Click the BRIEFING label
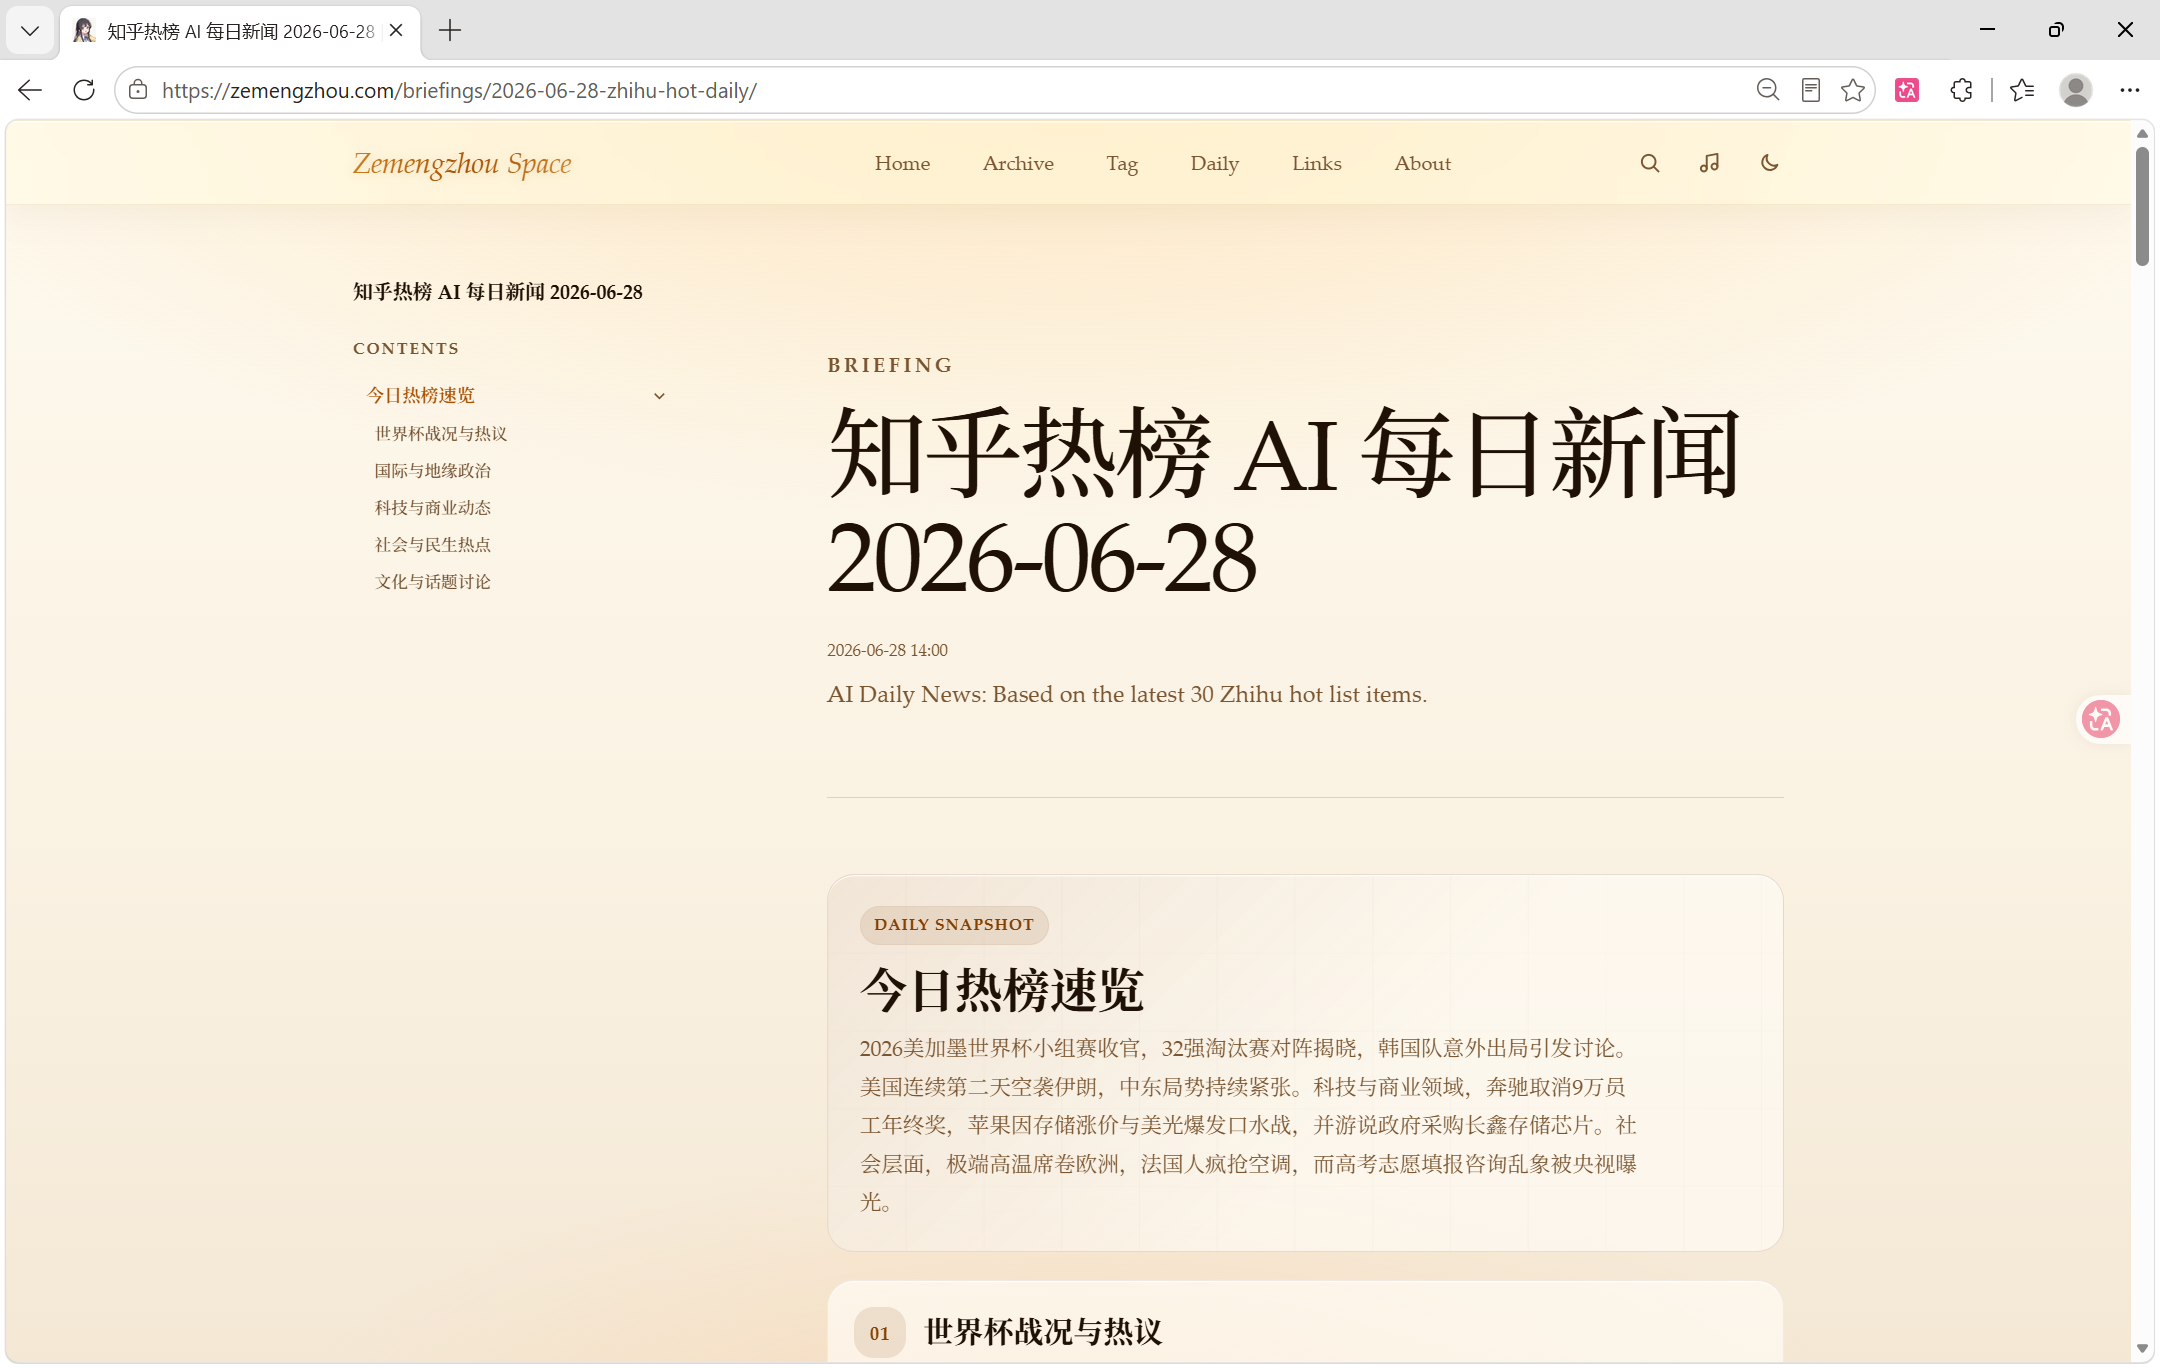The image size is (2160, 1368). point(890,365)
